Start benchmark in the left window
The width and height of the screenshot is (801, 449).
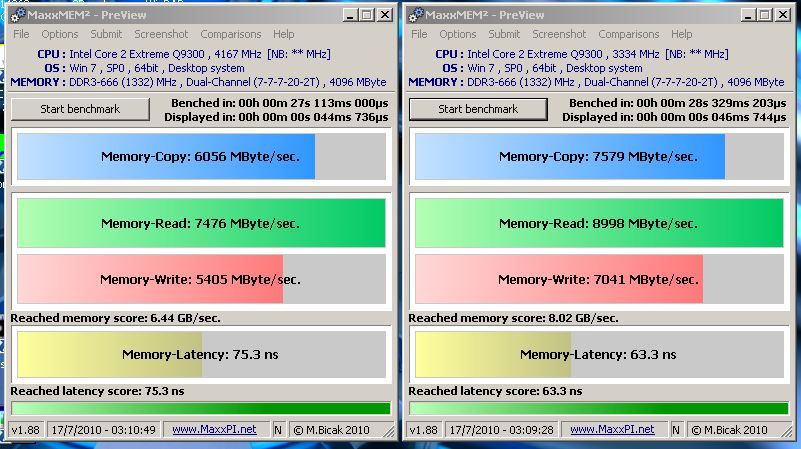coord(80,109)
